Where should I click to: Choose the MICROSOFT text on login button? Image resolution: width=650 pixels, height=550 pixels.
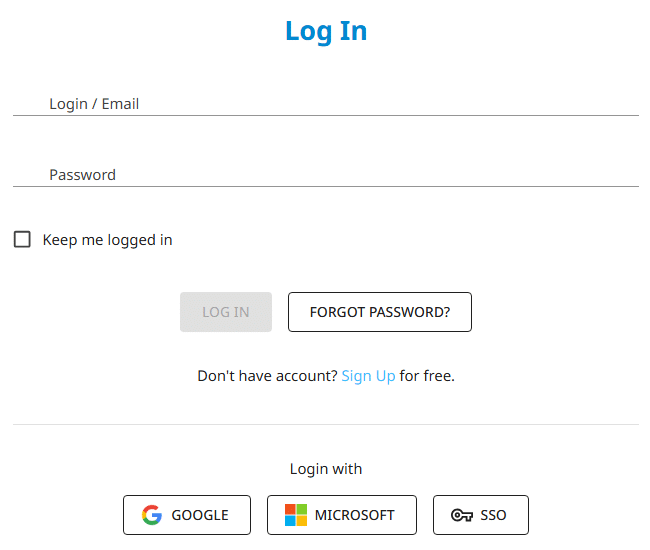(355, 515)
